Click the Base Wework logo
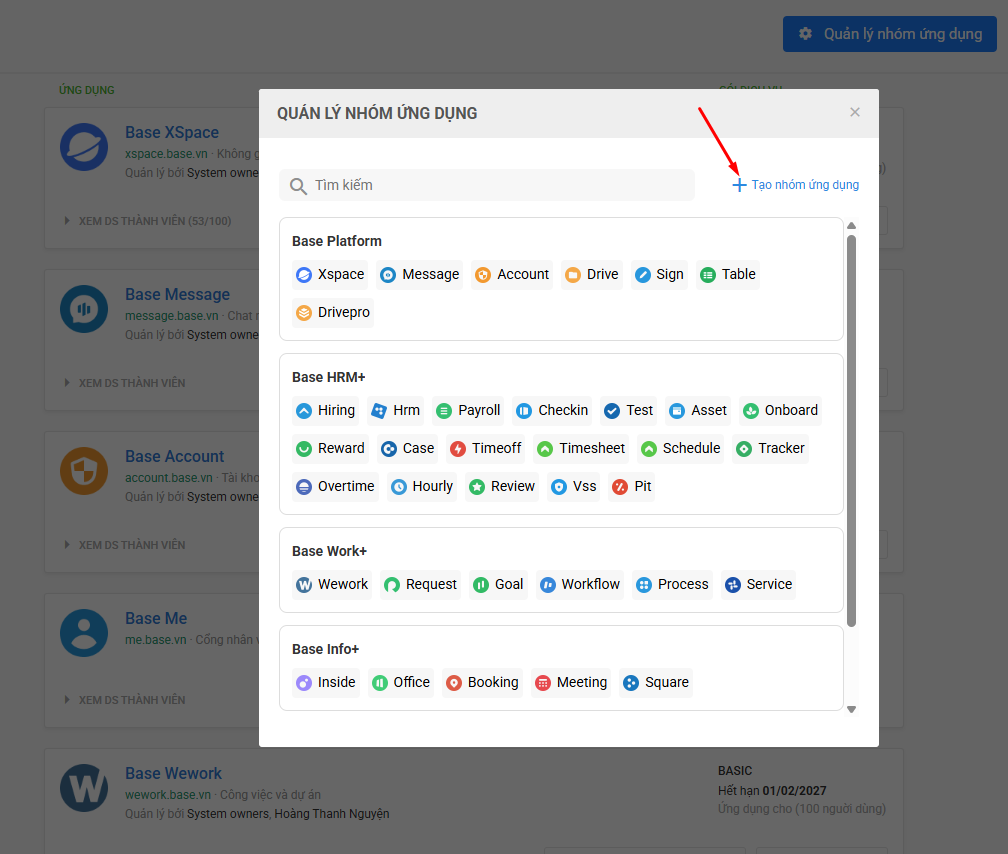This screenshot has width=1008, height=854. (84, 788)
